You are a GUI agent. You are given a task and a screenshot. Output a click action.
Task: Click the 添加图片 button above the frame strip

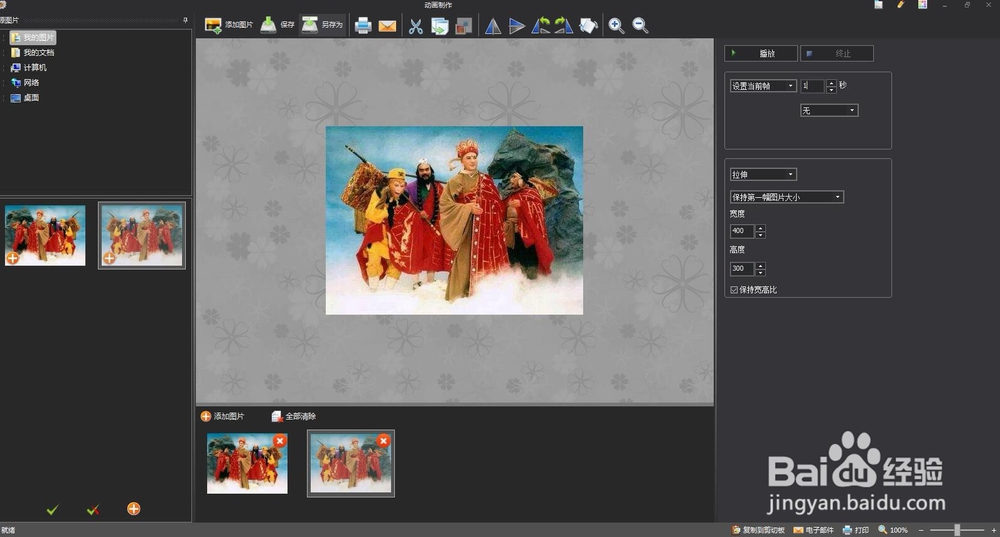tap(222, 416)
